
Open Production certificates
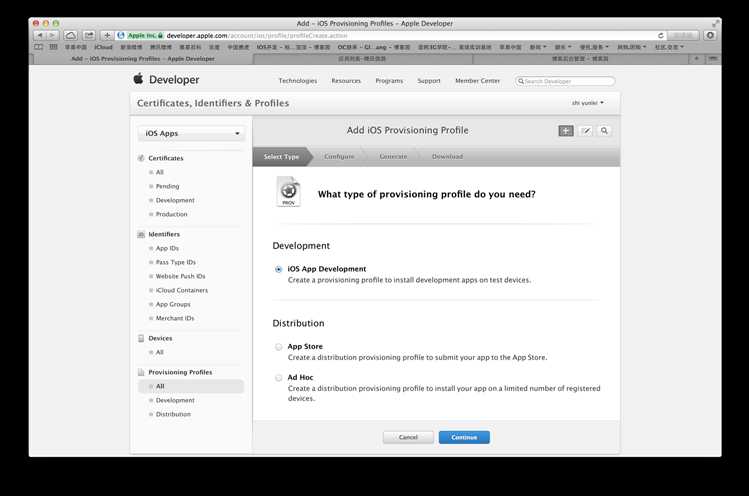171,214
